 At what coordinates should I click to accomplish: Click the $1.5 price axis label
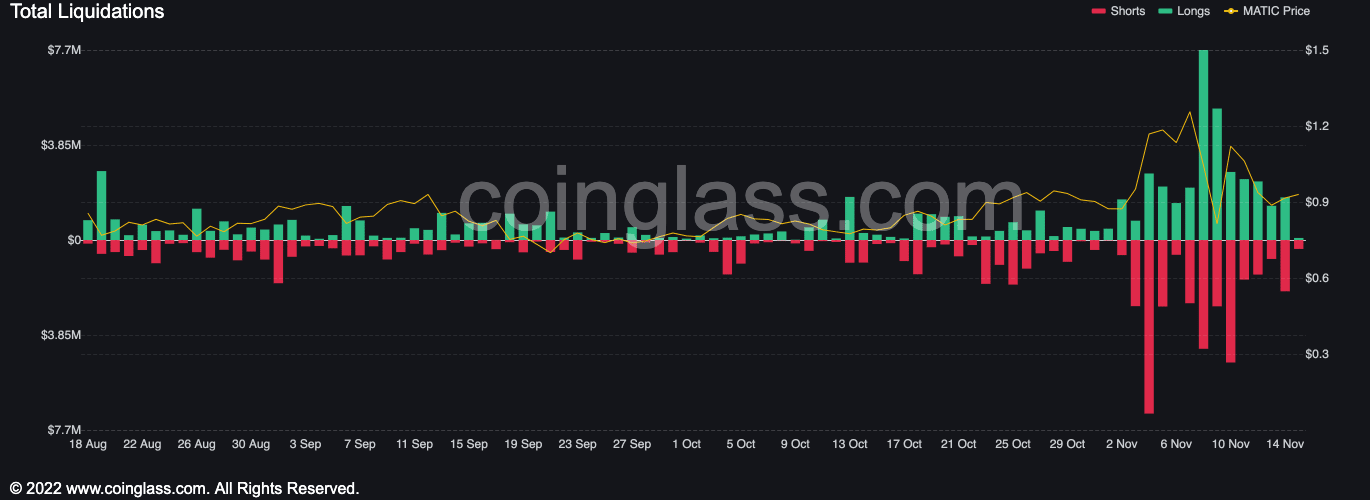tap(1317, 50)
